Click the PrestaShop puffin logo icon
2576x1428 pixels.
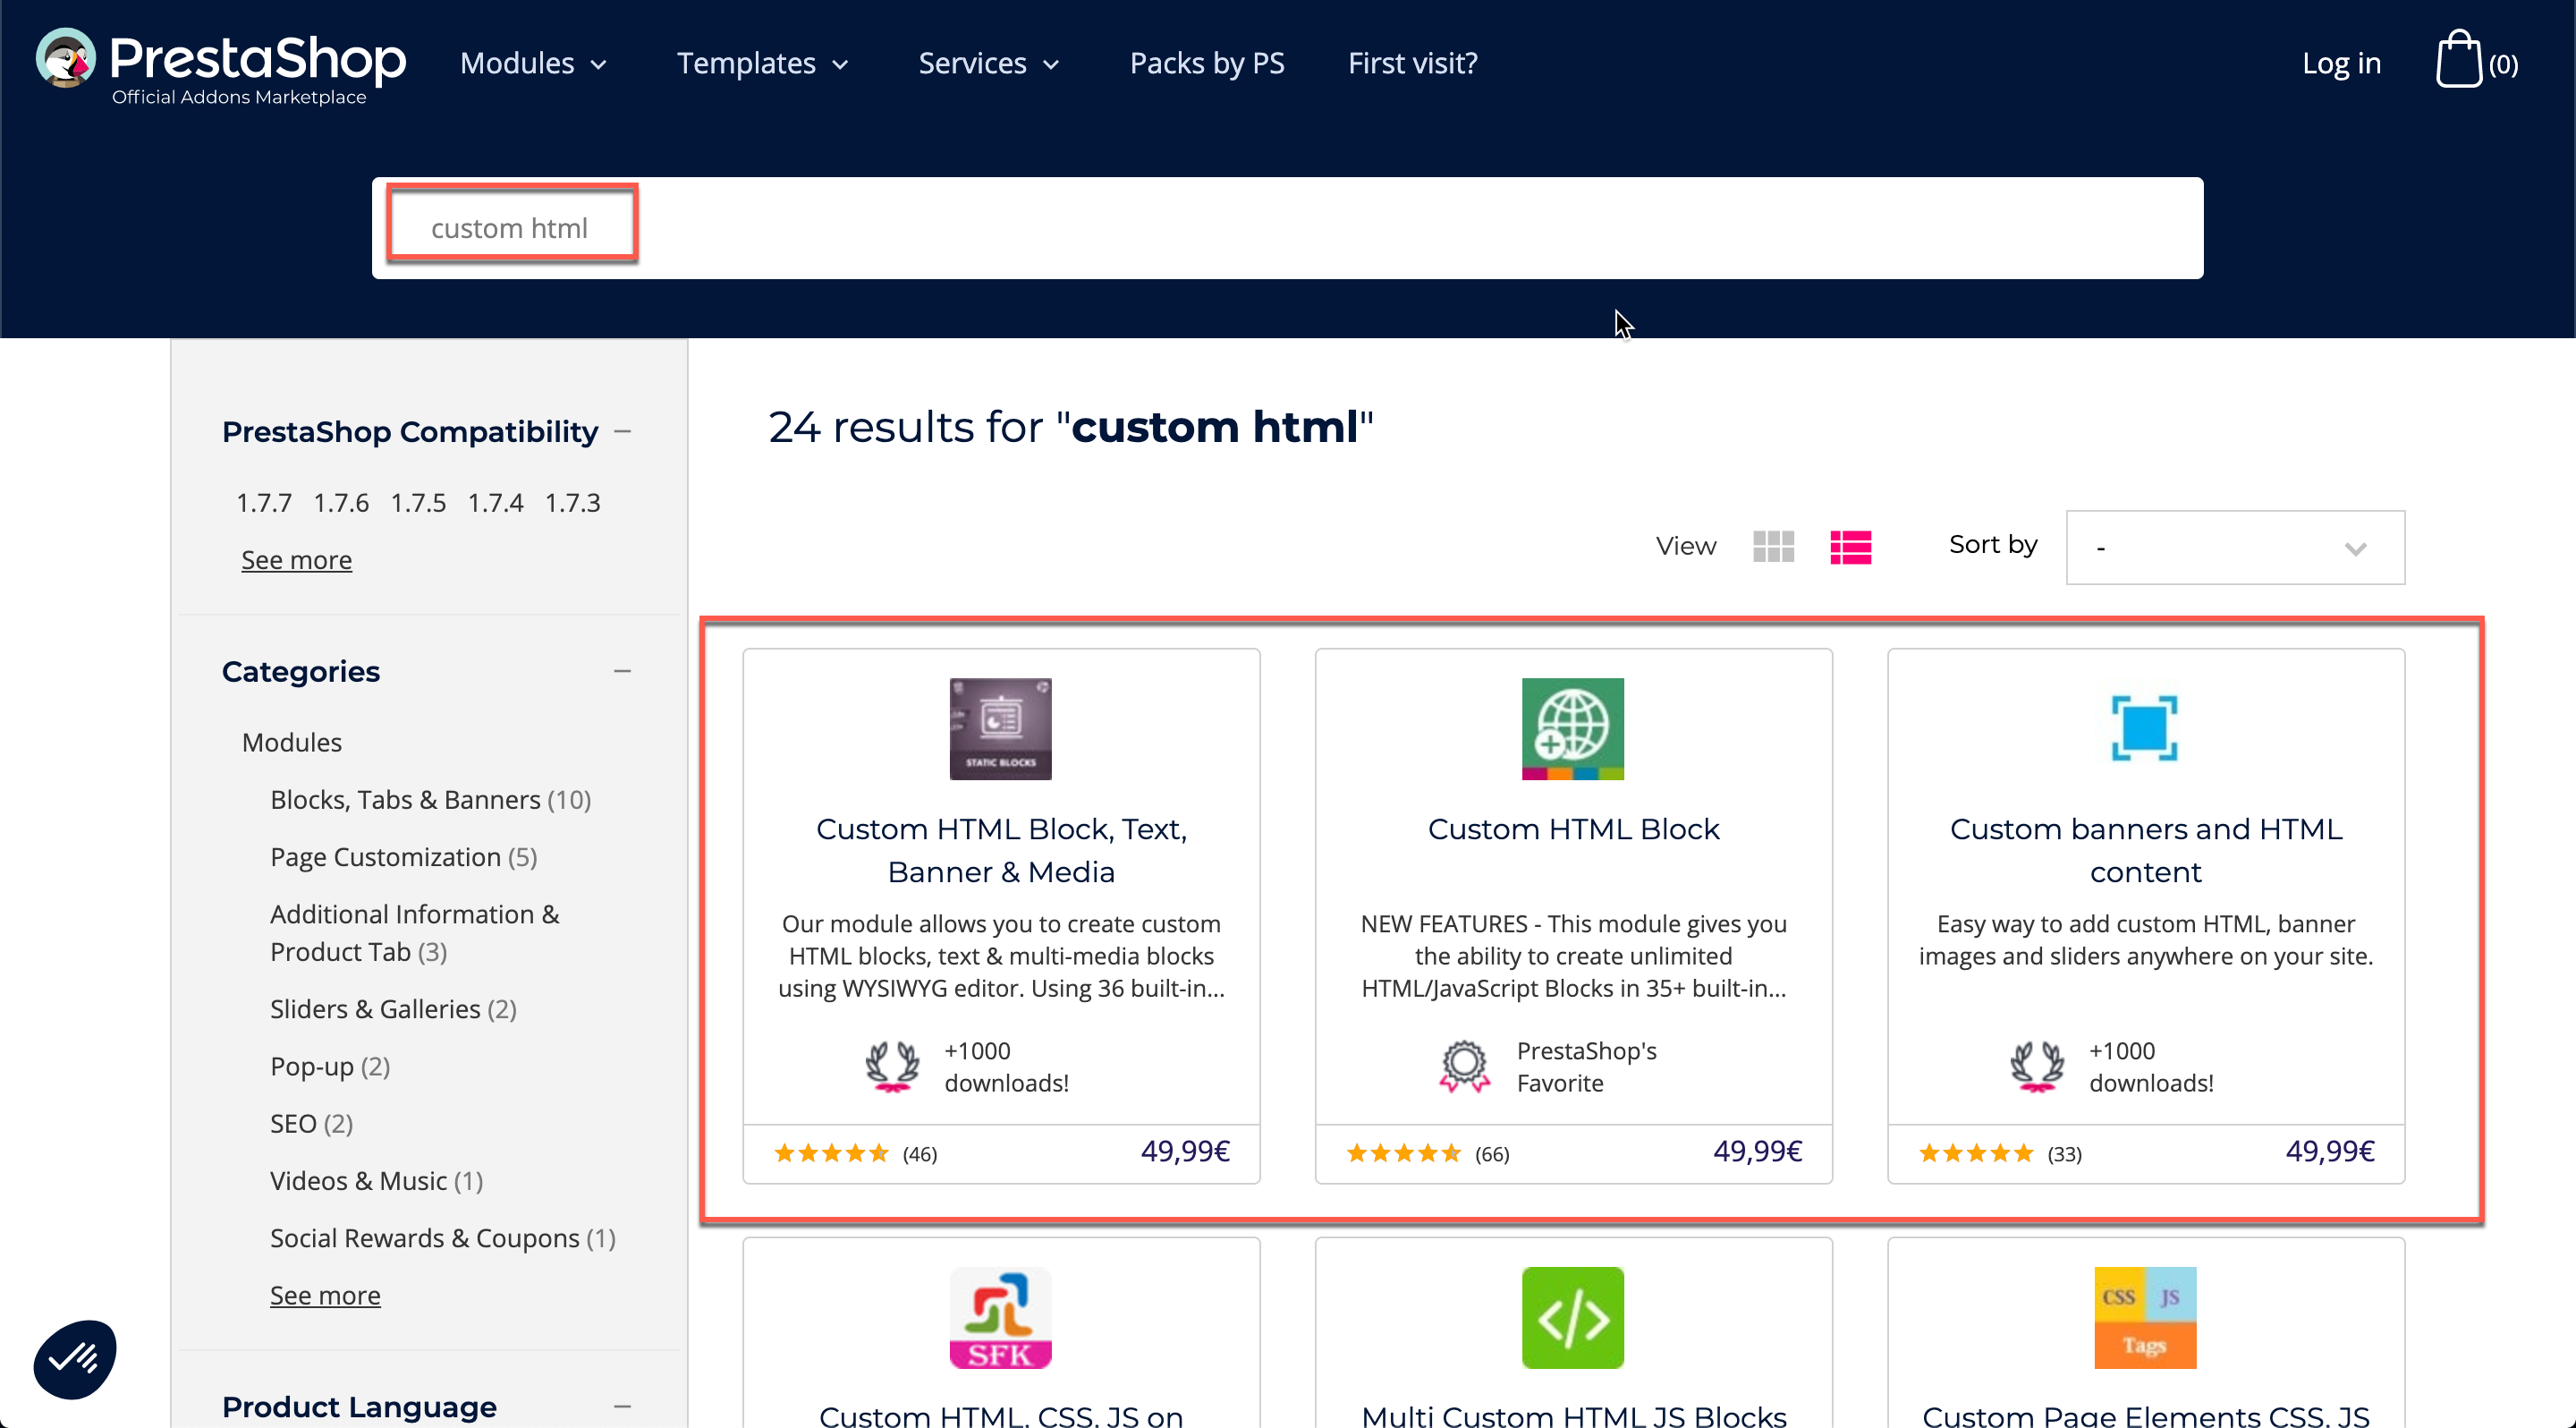coord(65,58)
